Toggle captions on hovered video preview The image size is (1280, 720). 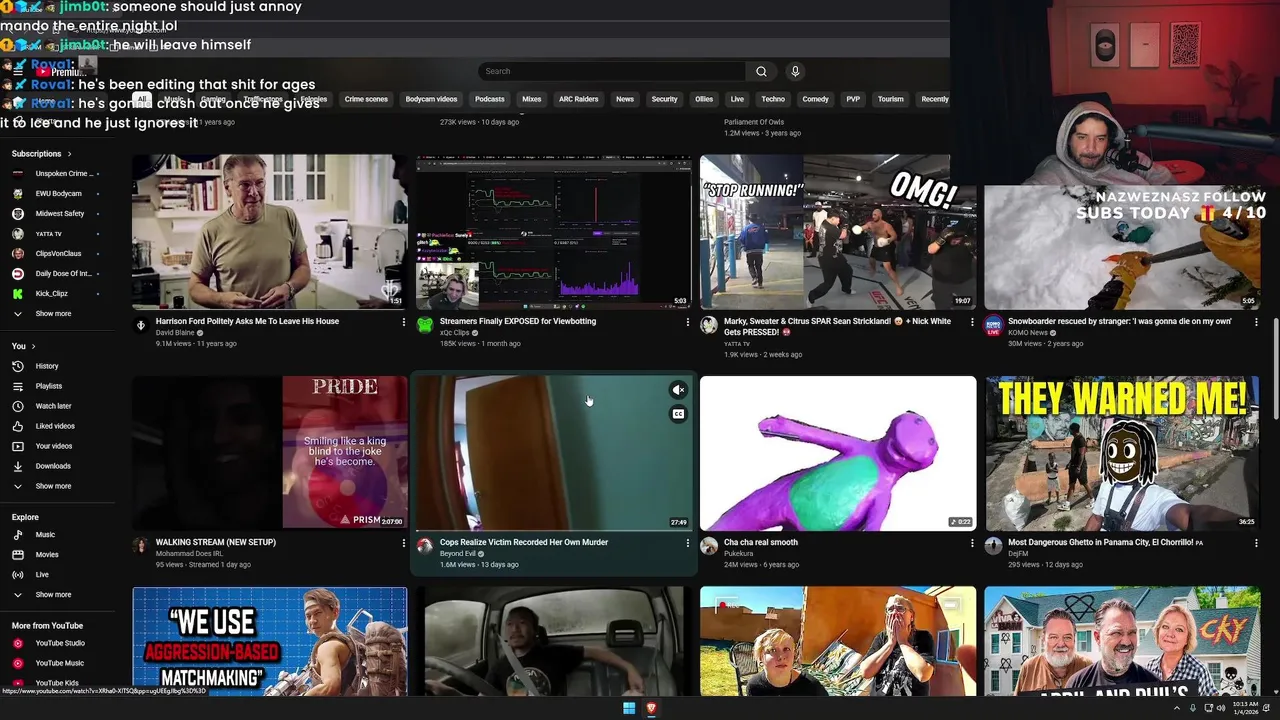678,414
